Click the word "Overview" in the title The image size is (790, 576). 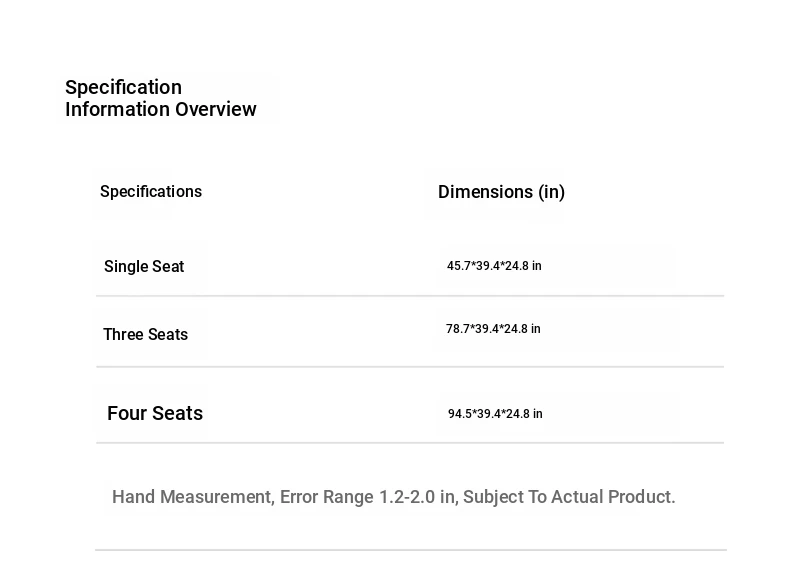coord(216,110)
